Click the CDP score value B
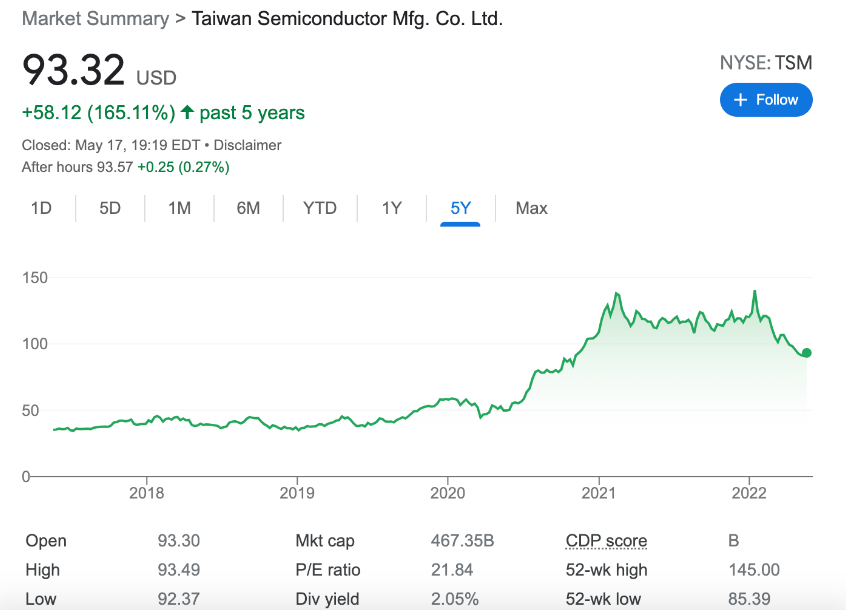The height and width of the screenshot is (610, 846). (733, 540)
